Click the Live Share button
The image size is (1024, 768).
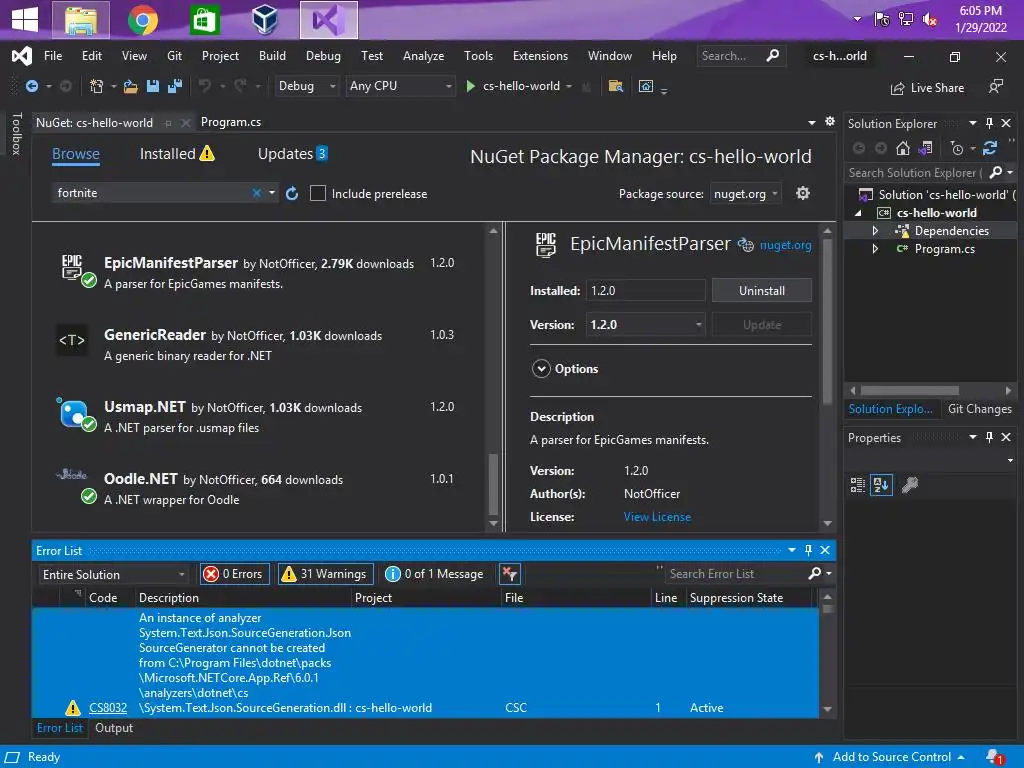click(927, 88)
